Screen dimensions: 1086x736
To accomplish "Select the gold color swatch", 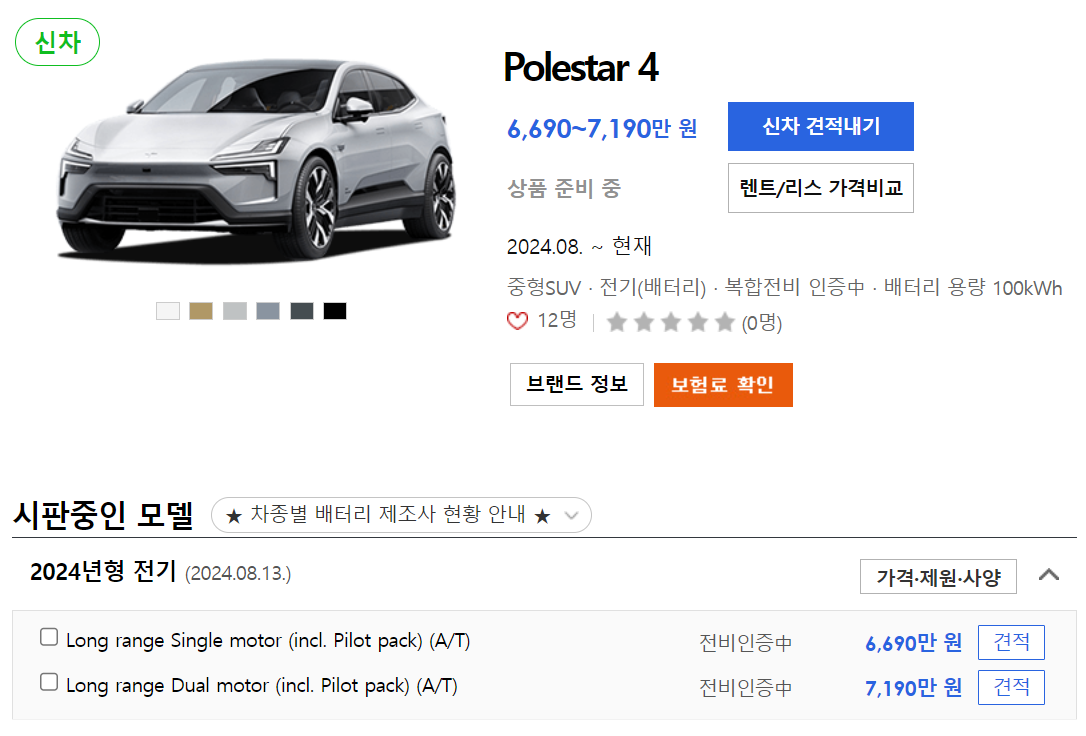I will click(x=201, y=311).
